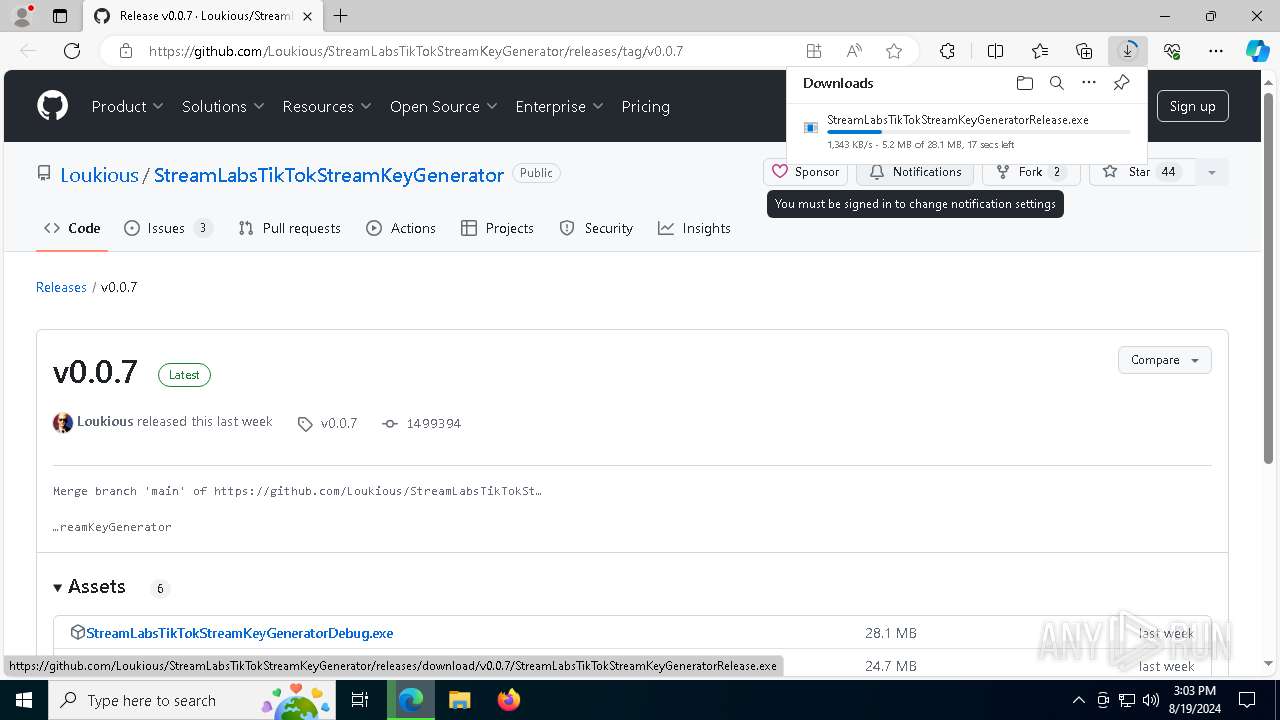View site information lock icon

[126, 51]
